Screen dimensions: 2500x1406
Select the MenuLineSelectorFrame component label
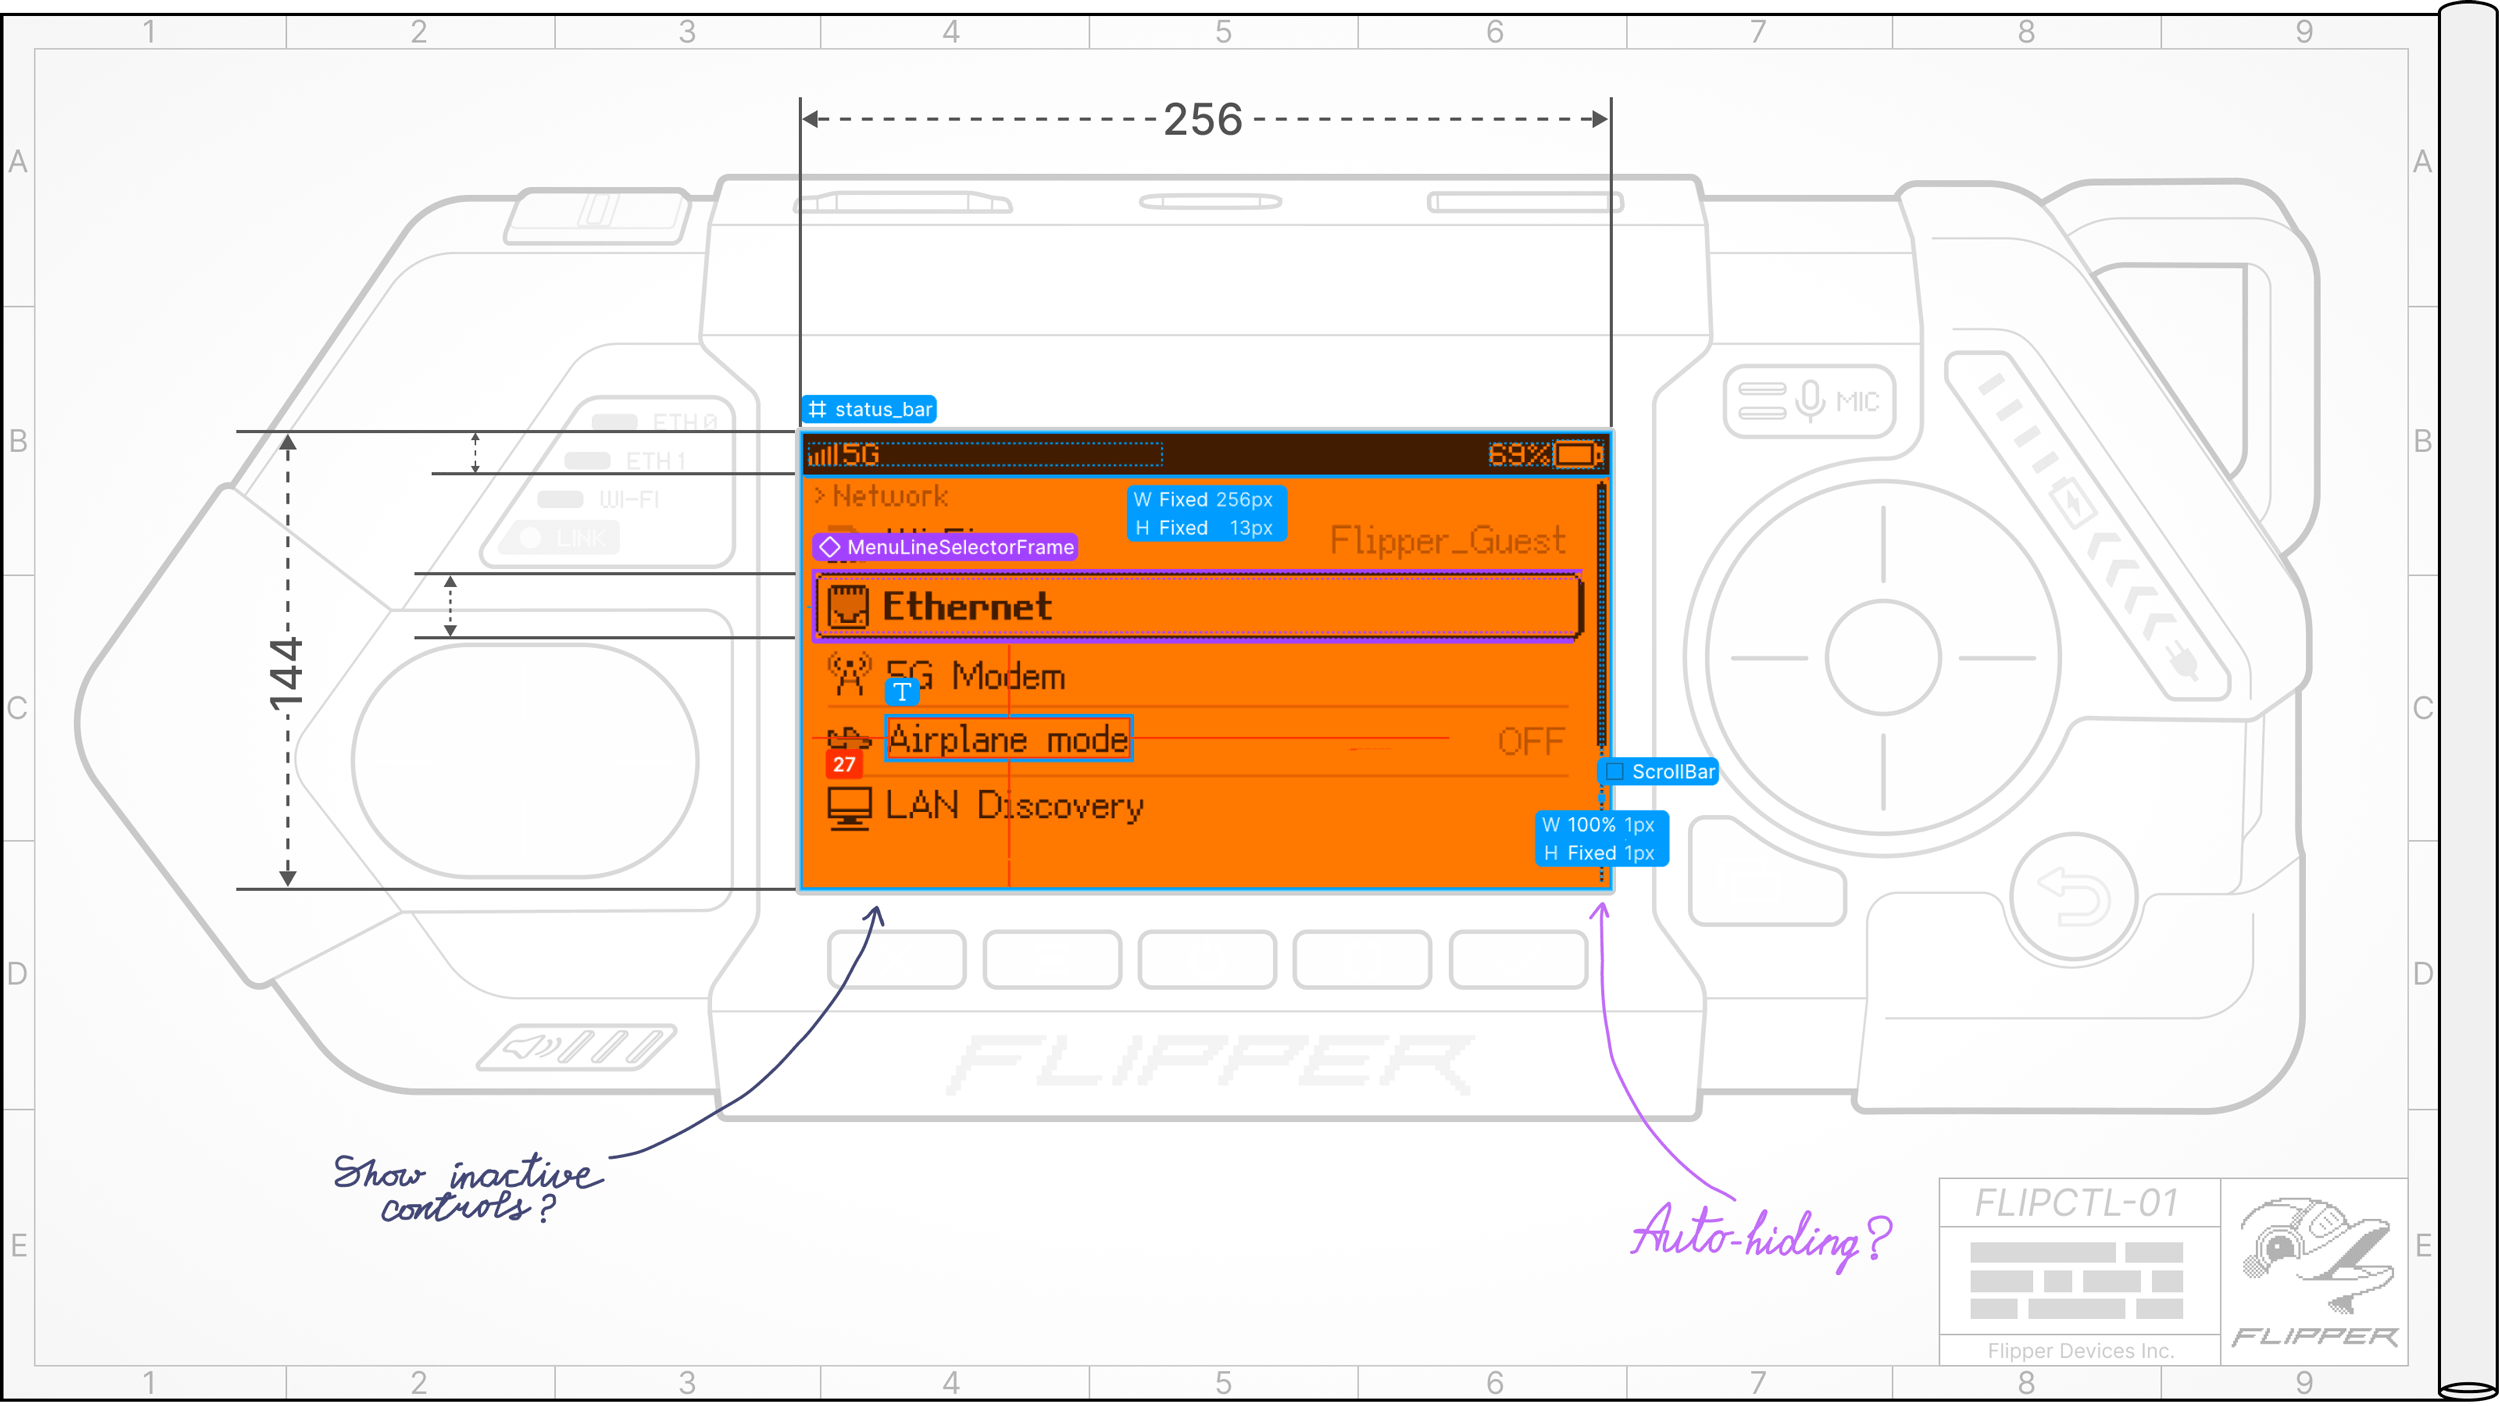pyautogui.click(x=946, y=548)
